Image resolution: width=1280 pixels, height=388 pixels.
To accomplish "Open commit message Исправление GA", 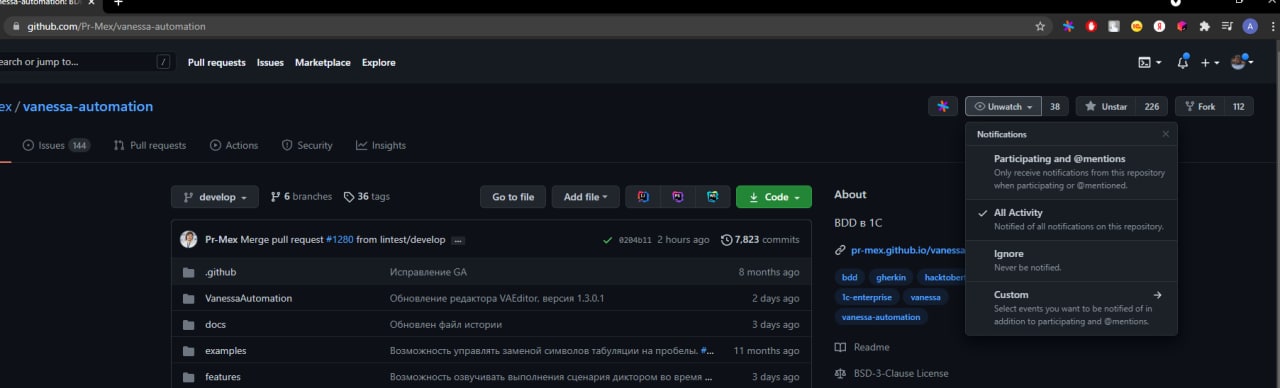I will pos(428,272).
